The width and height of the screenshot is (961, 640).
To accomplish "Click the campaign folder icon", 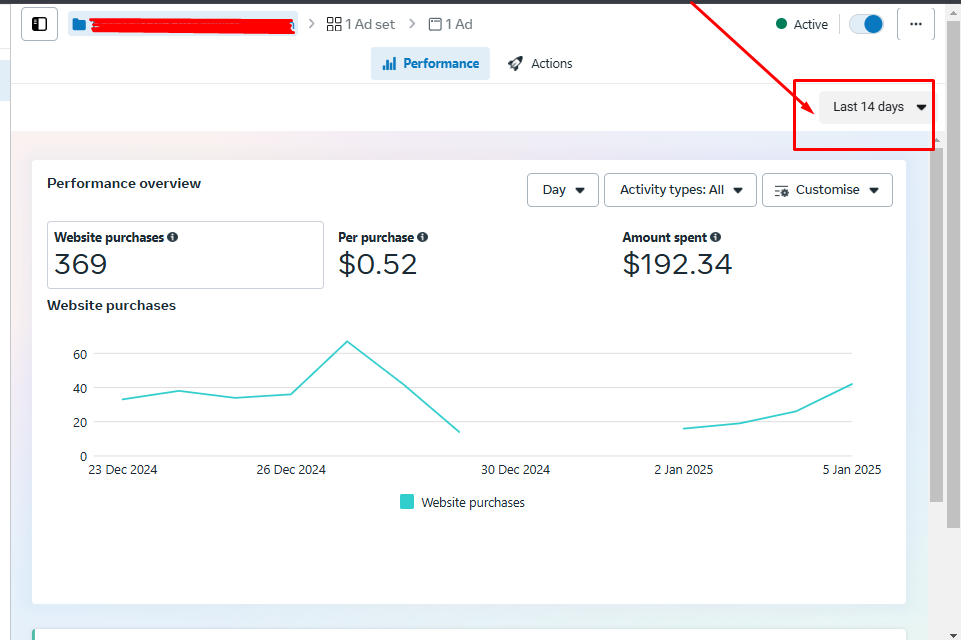I will [x=80, y=24].
